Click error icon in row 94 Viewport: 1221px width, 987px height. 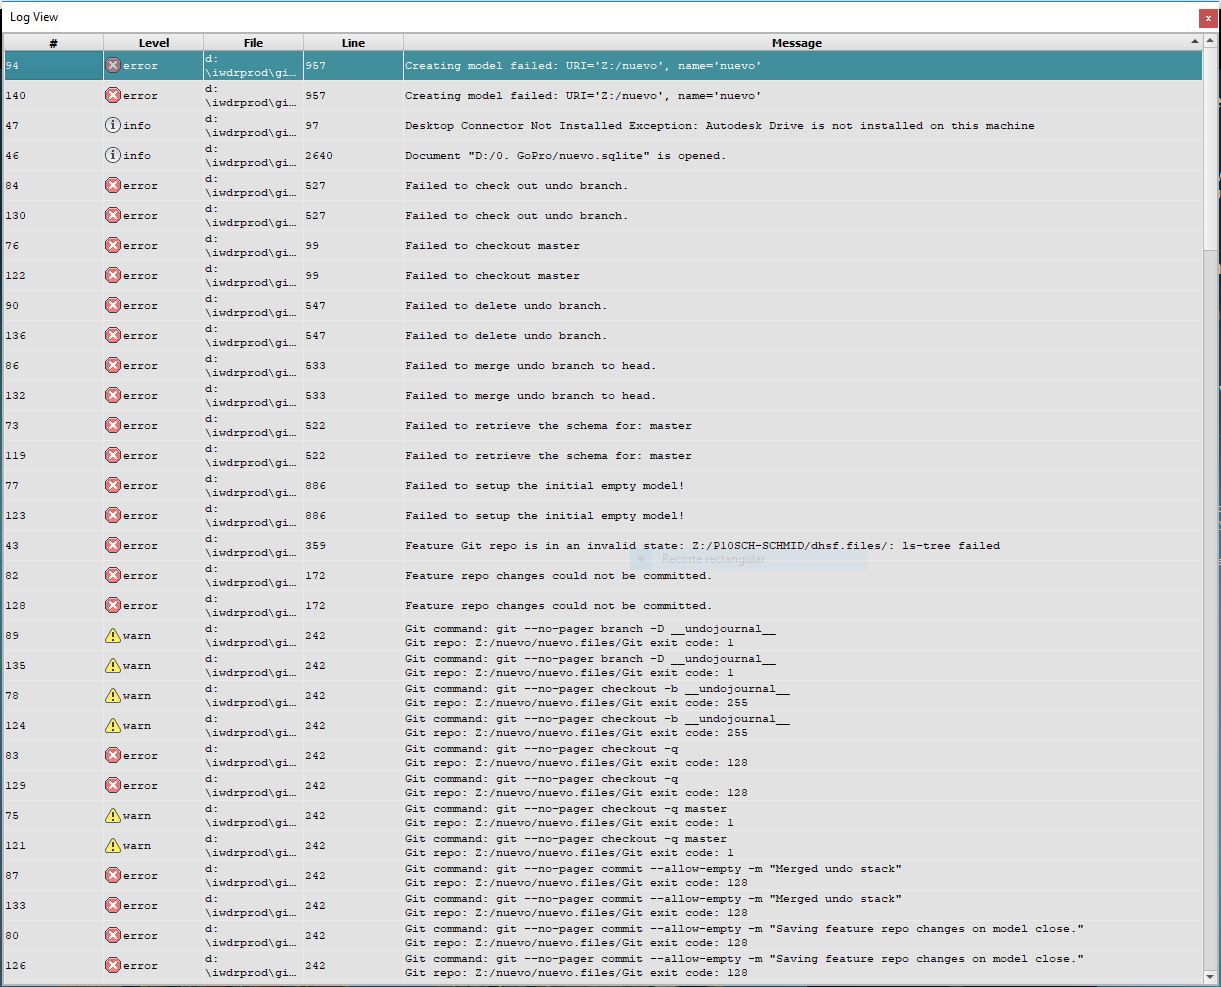point(113,65)
